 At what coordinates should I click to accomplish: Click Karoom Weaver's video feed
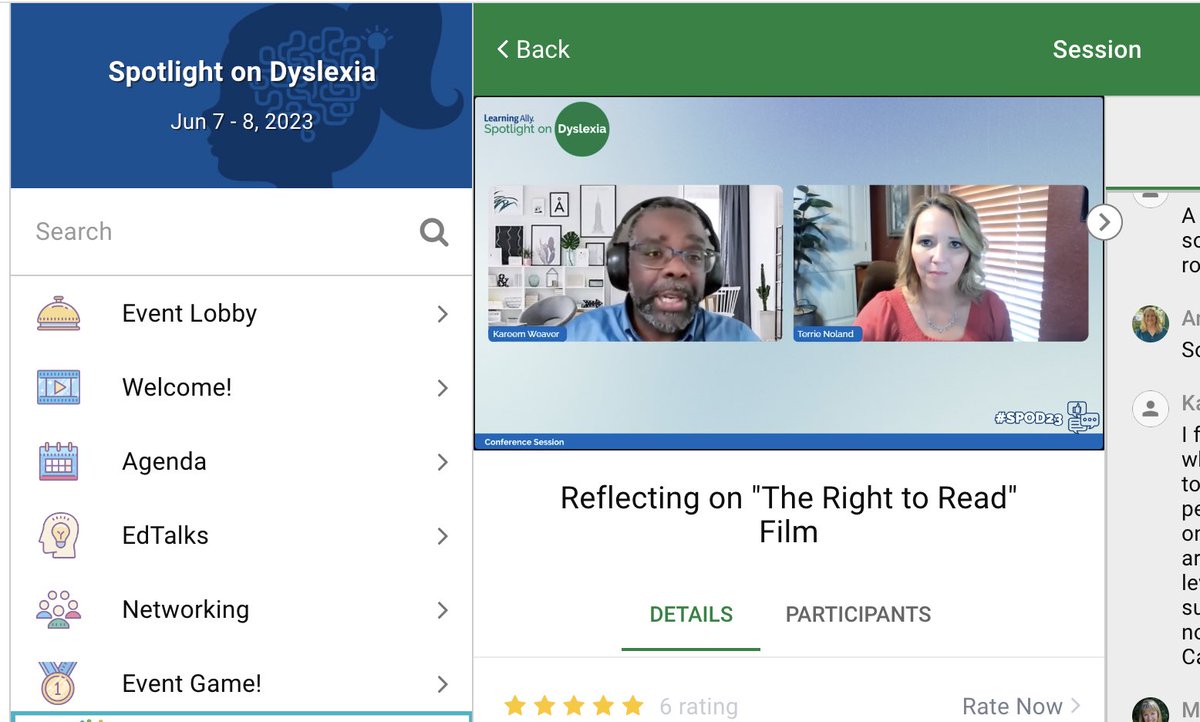pos(636,263)
